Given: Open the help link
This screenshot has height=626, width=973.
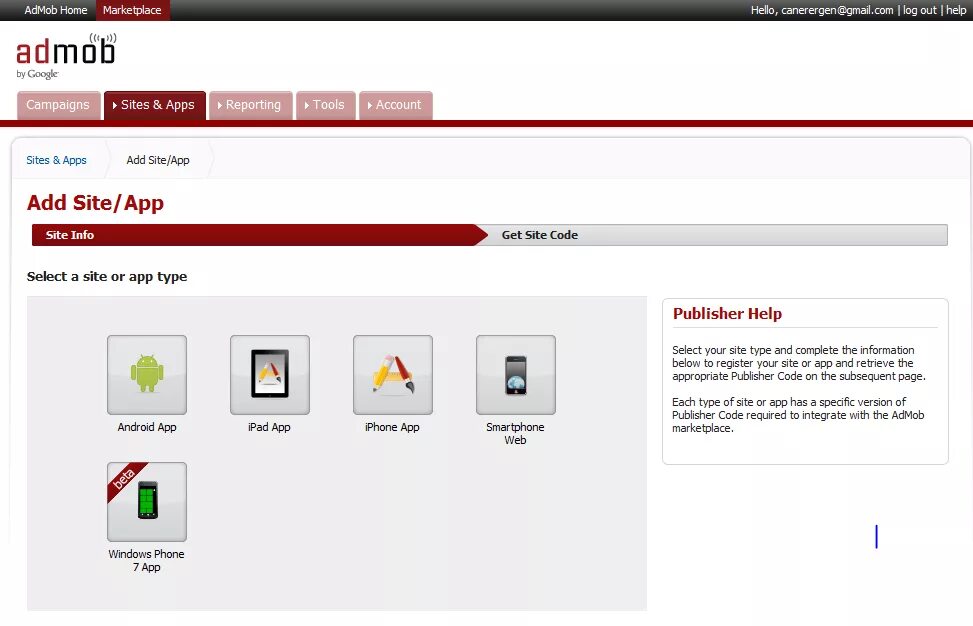Looking at the screenshot, I should coord(956,10).
